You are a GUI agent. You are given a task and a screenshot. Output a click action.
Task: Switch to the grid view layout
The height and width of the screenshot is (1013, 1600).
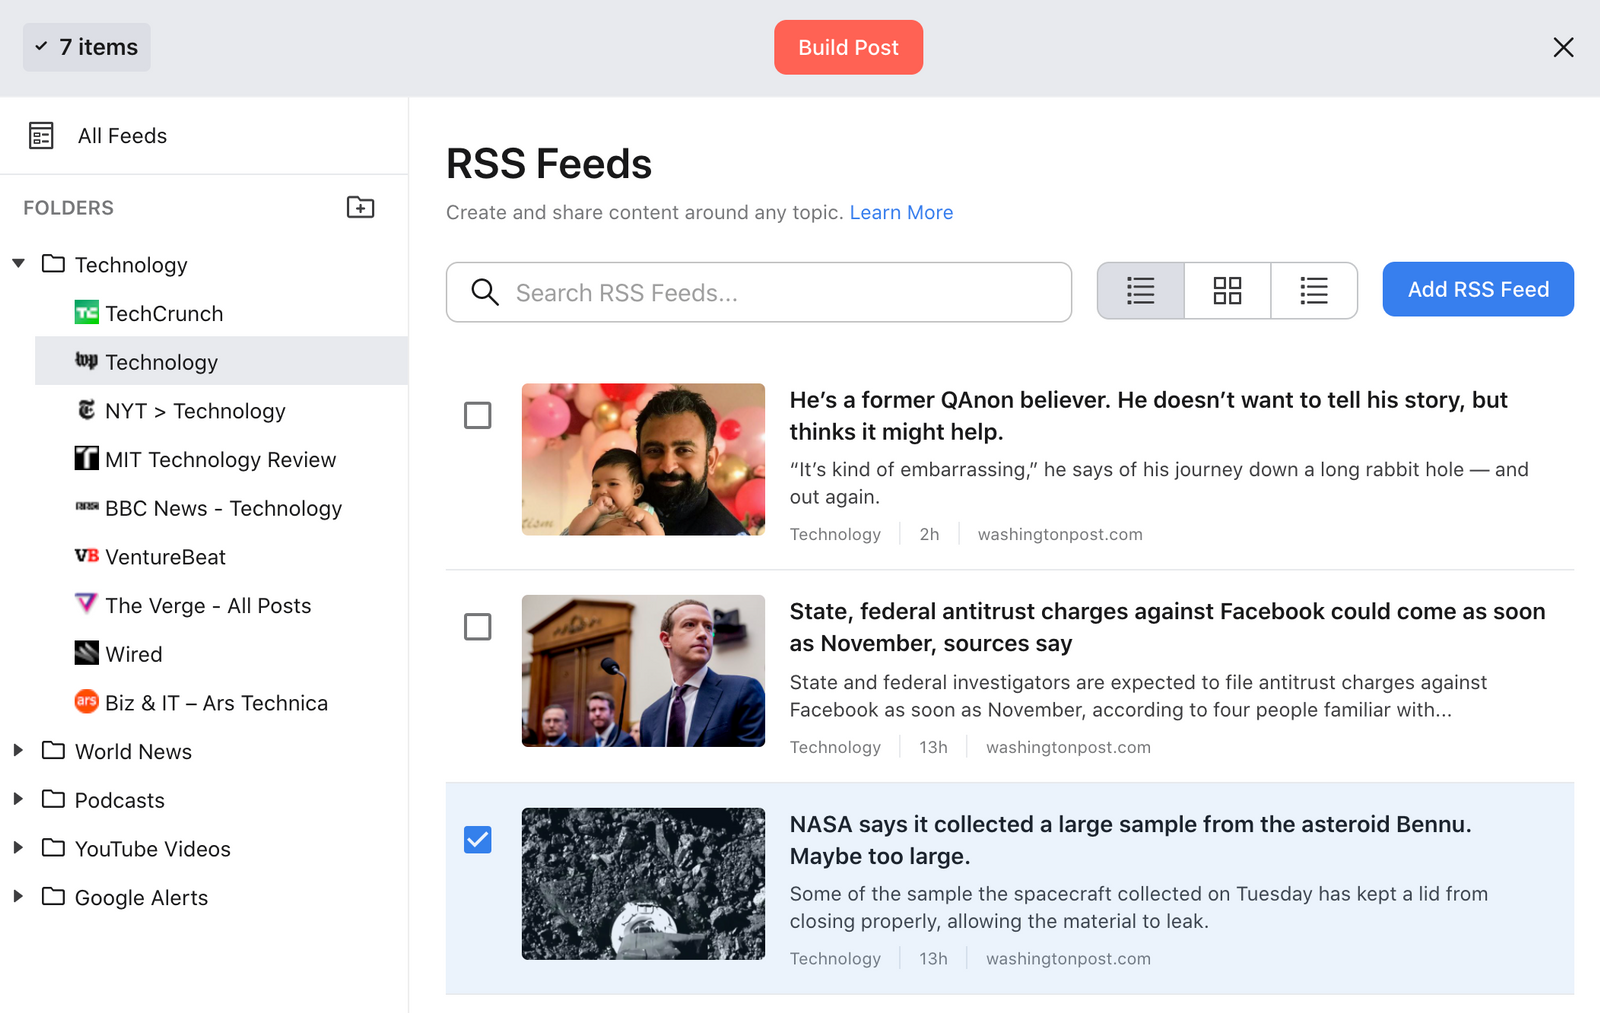coord(1227,290)
